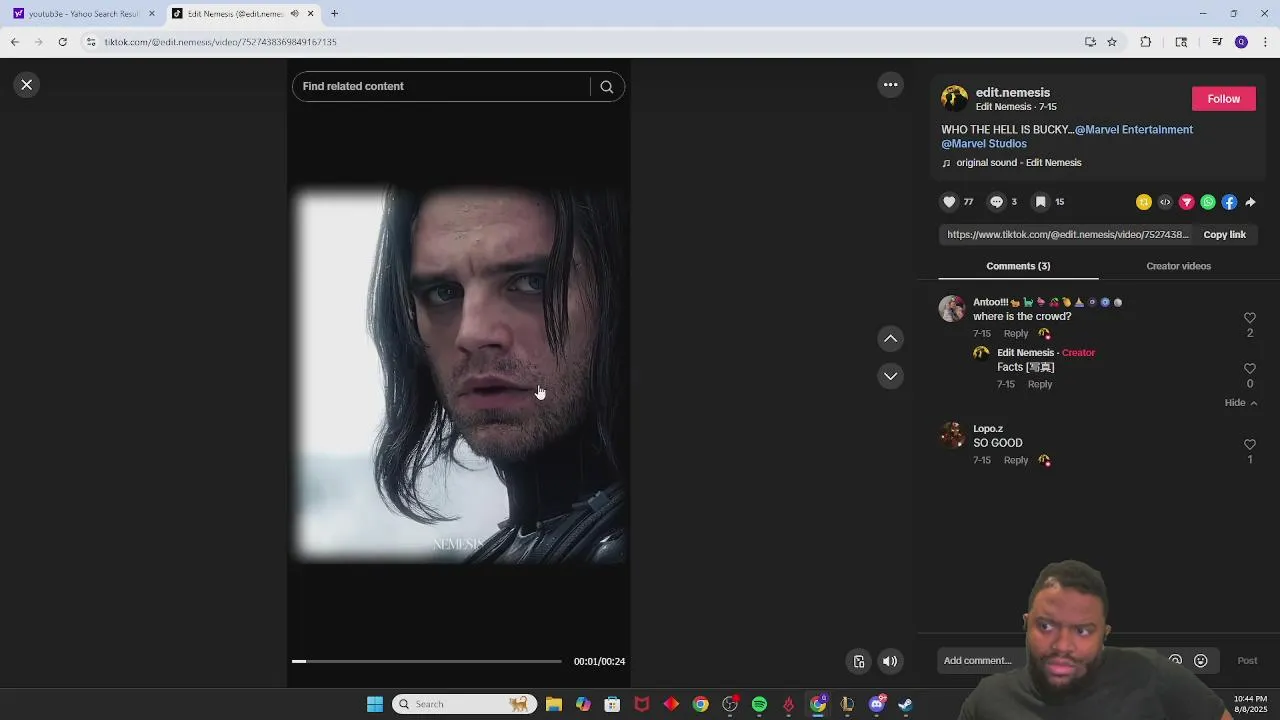1280x720 pixels.
Task: Click the Windows taskbar Search box
Action: tap(464, 705)
